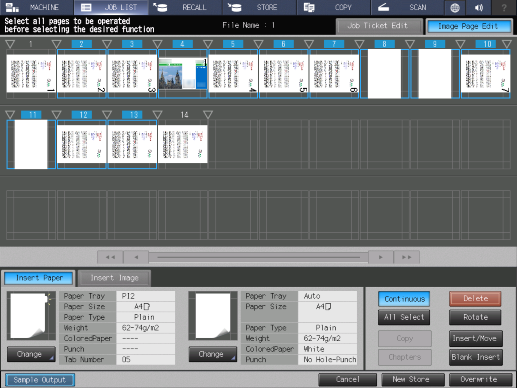Image resolution: width=517 pixels, height=388 pixels.
Task: Jump to last page with fast-forward arrow
Action: coord(406,257)
